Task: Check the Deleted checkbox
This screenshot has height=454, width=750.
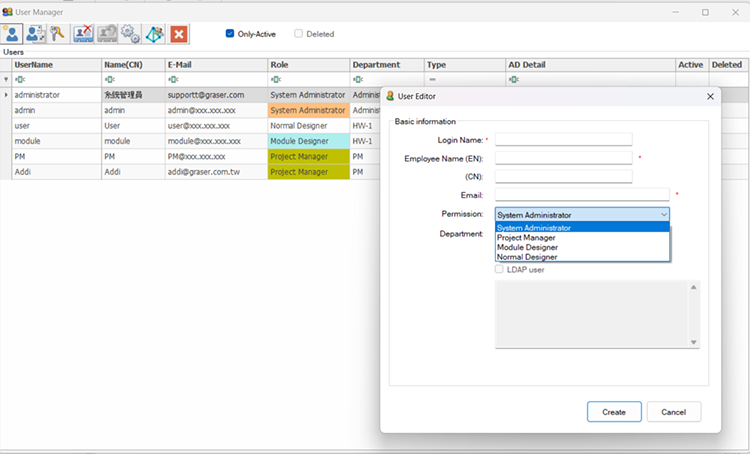Action: coord(298,33)
